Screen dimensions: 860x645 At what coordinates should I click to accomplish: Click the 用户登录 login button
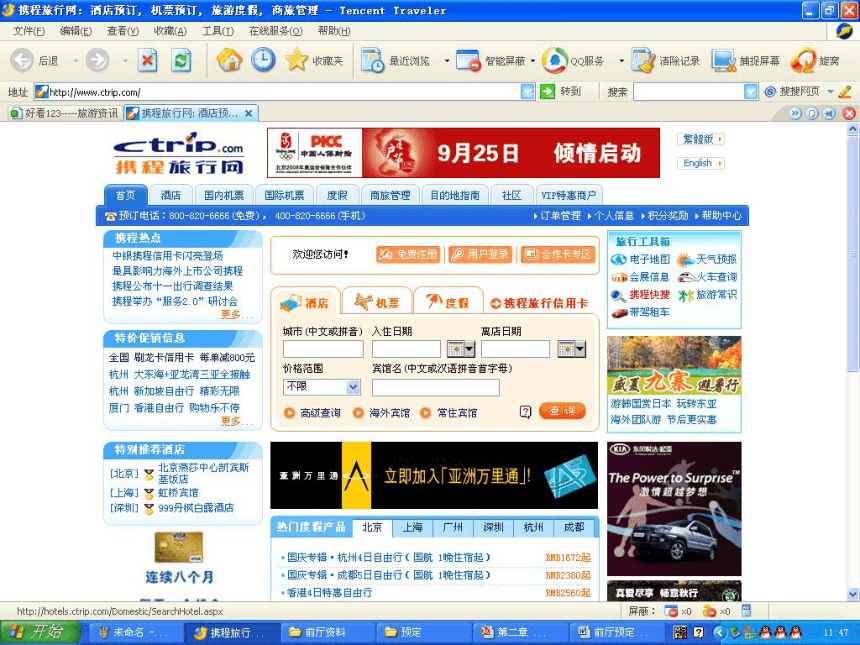coord(480,254)
